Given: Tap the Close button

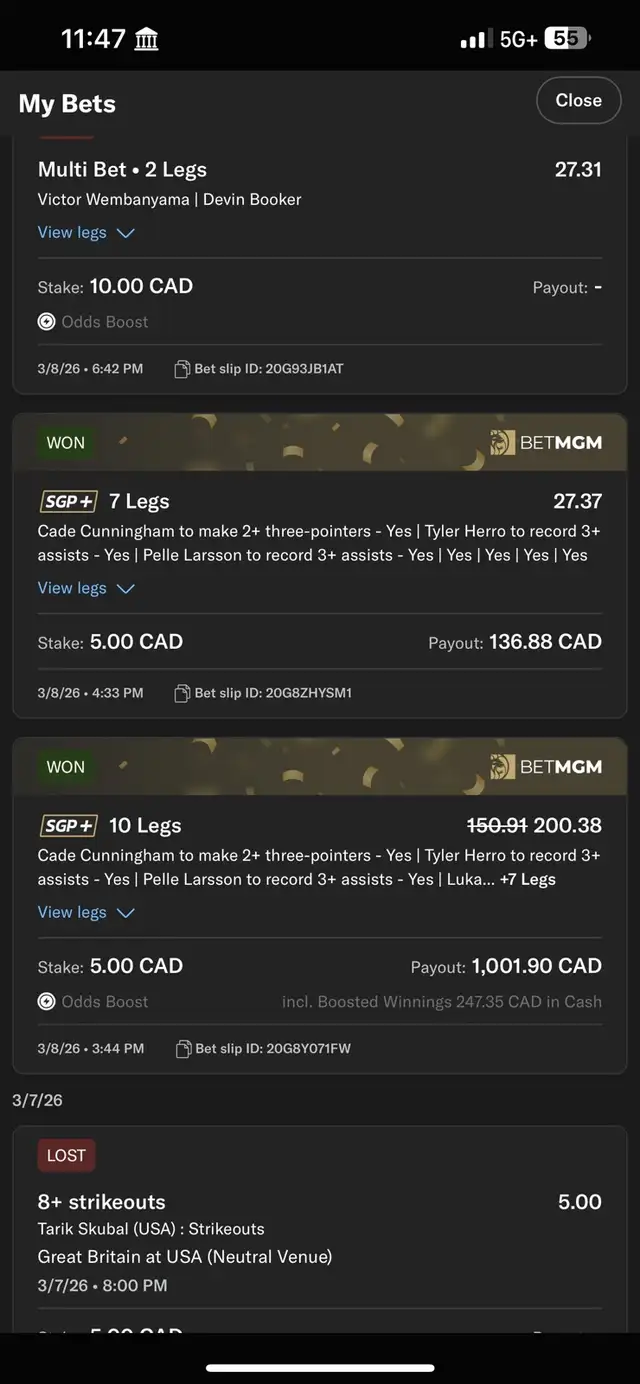Looking at the screenshot, I should coord(578,100).
